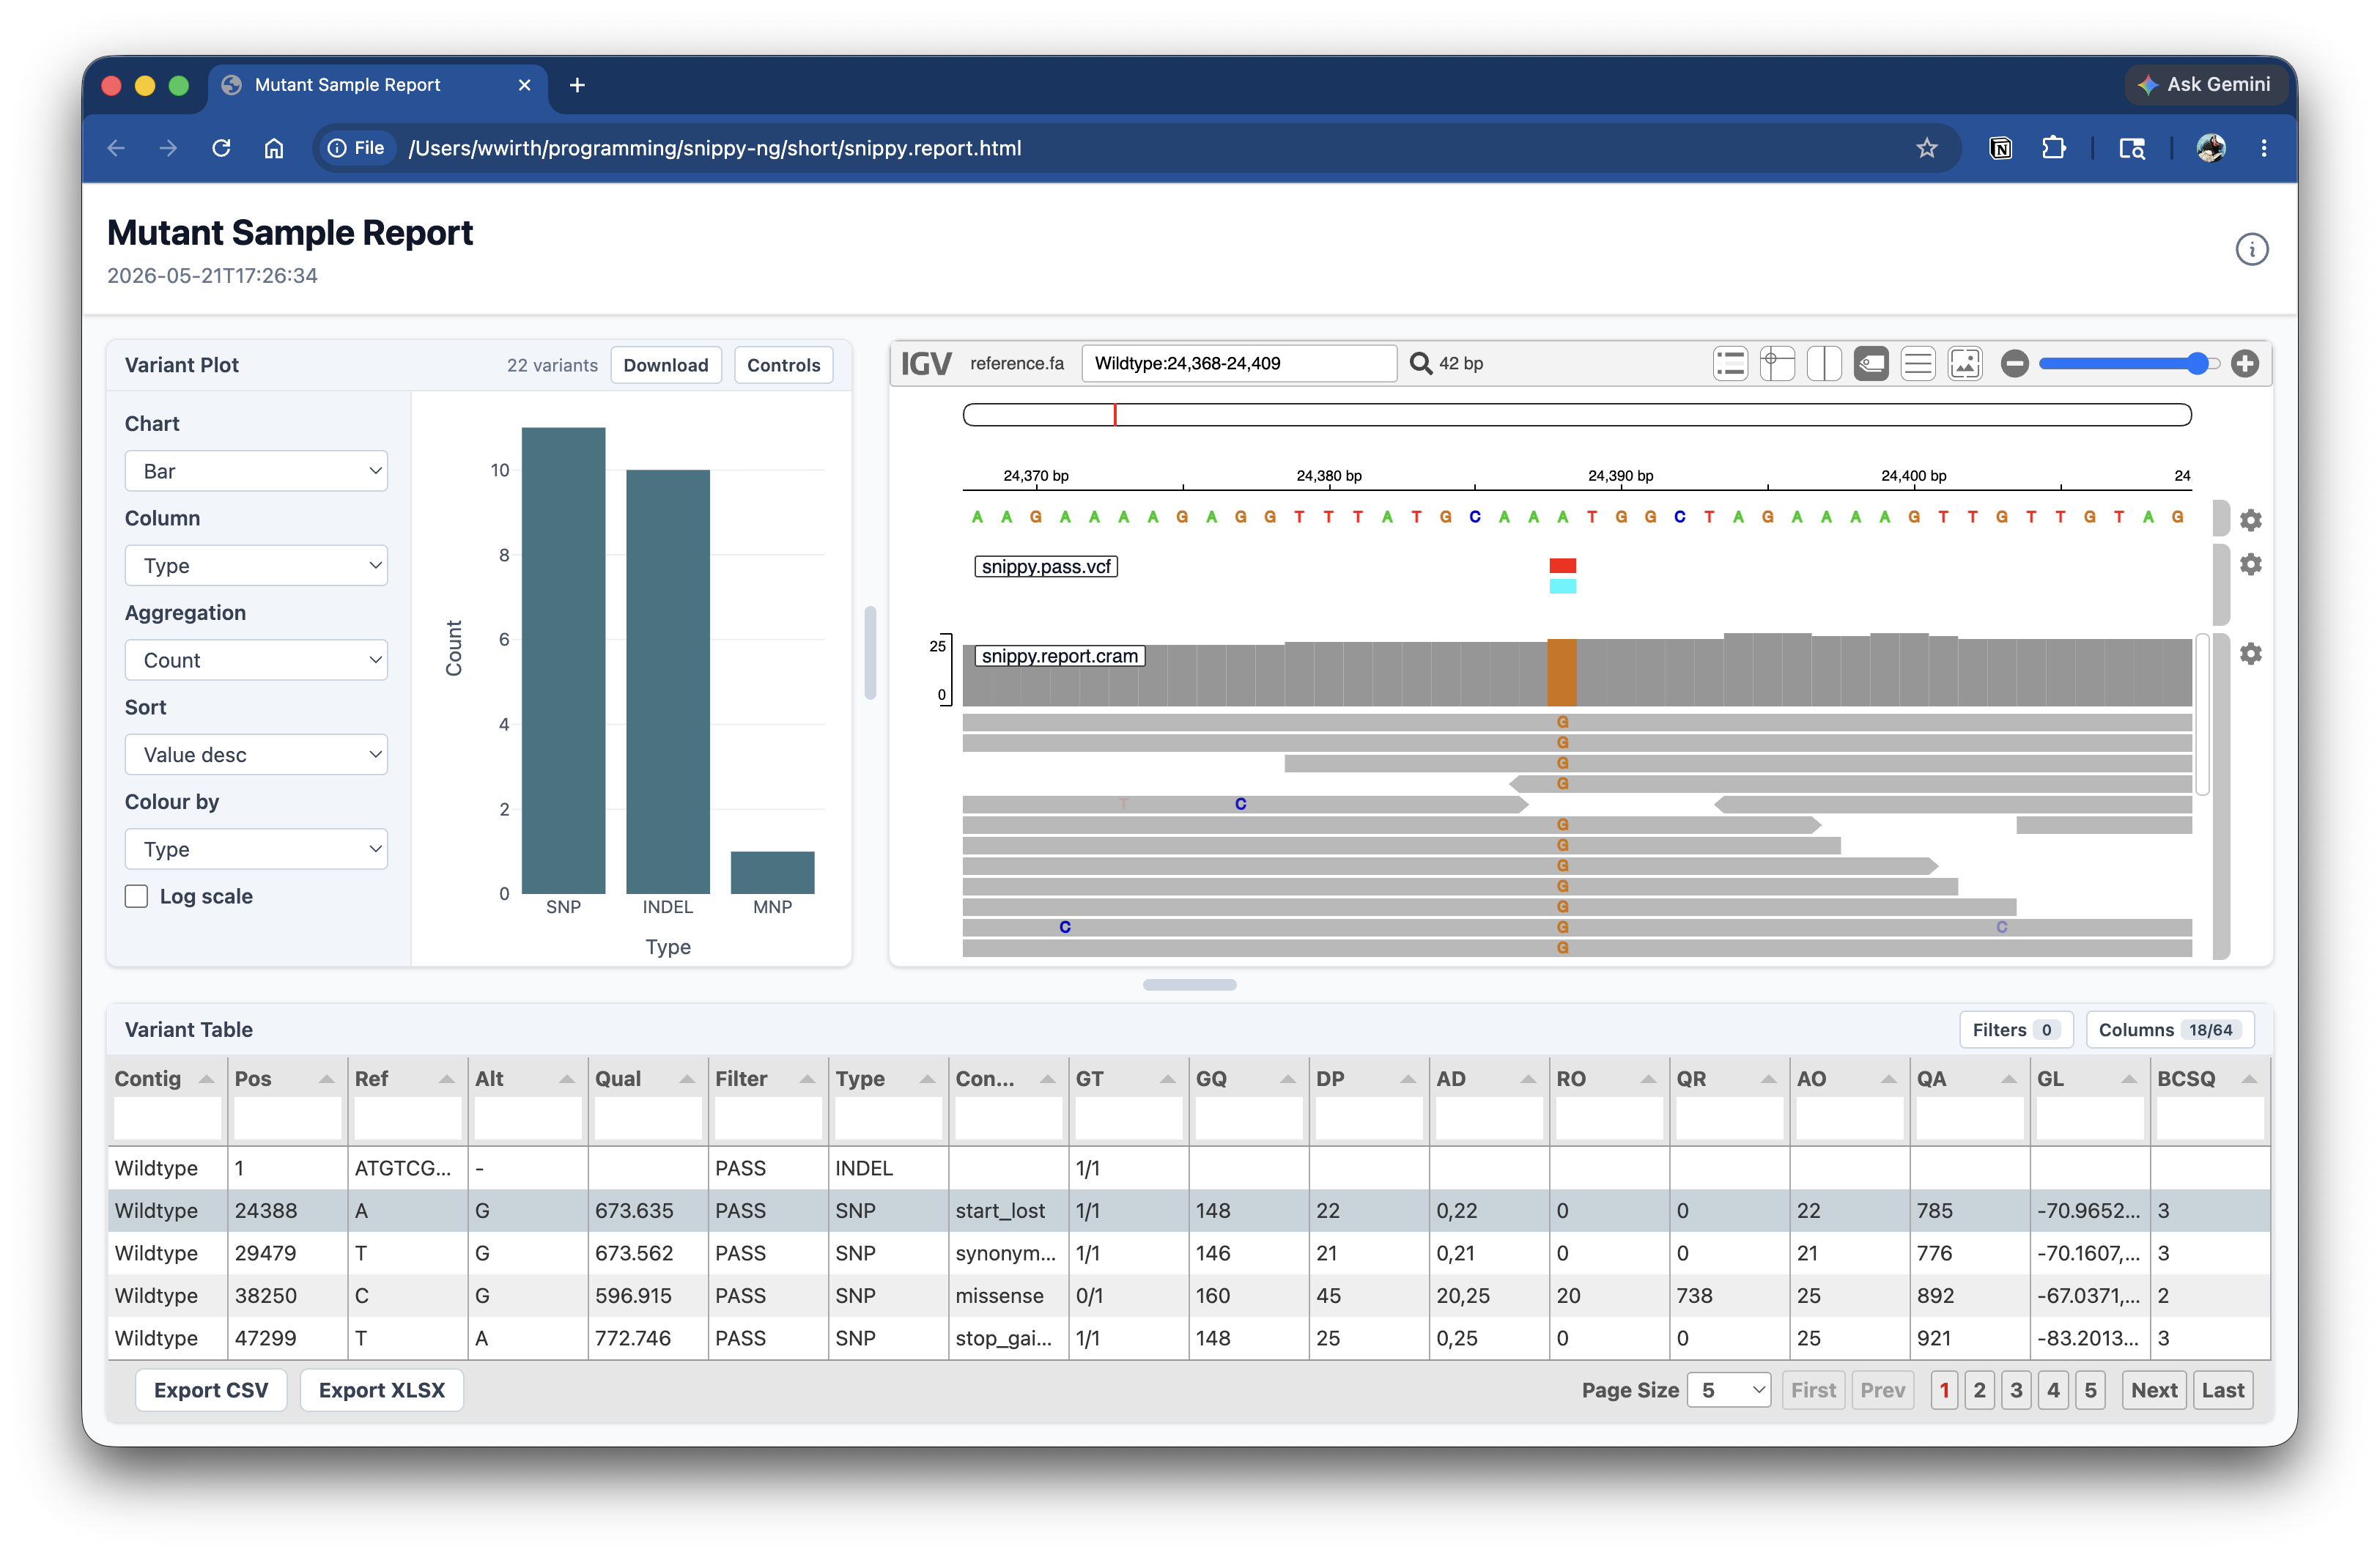Close the Mutant Sample Report tab
This screenshot has height=1555, width=2380.
coord(524,85)
